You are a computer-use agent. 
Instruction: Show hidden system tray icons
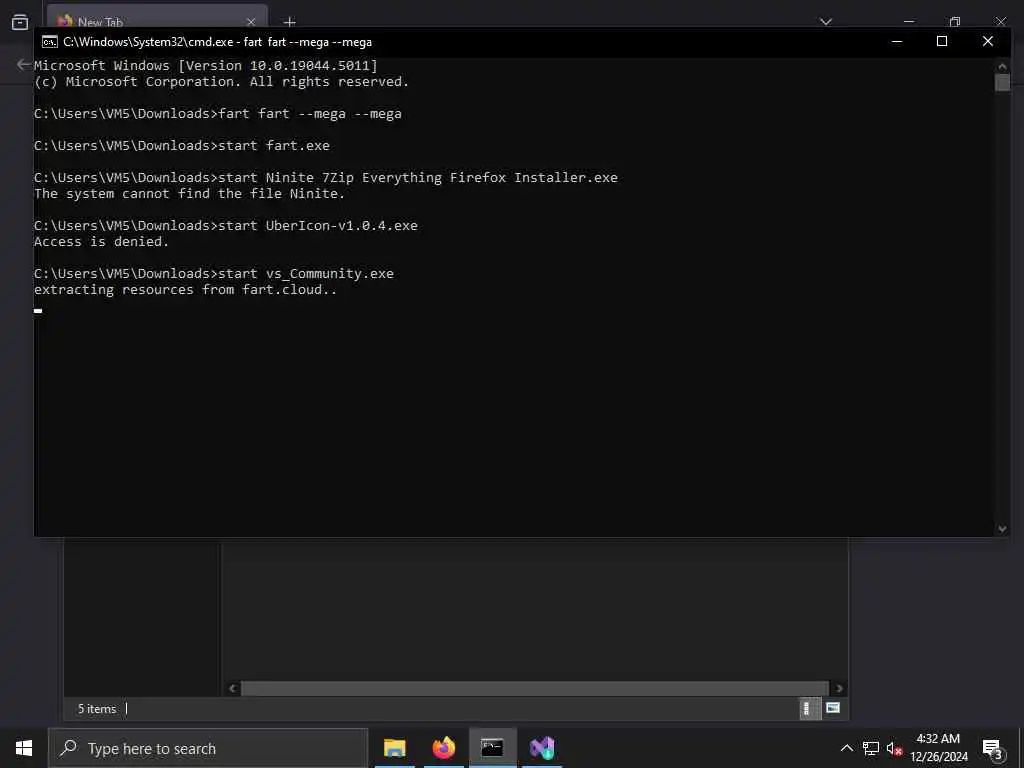point(846,748)
